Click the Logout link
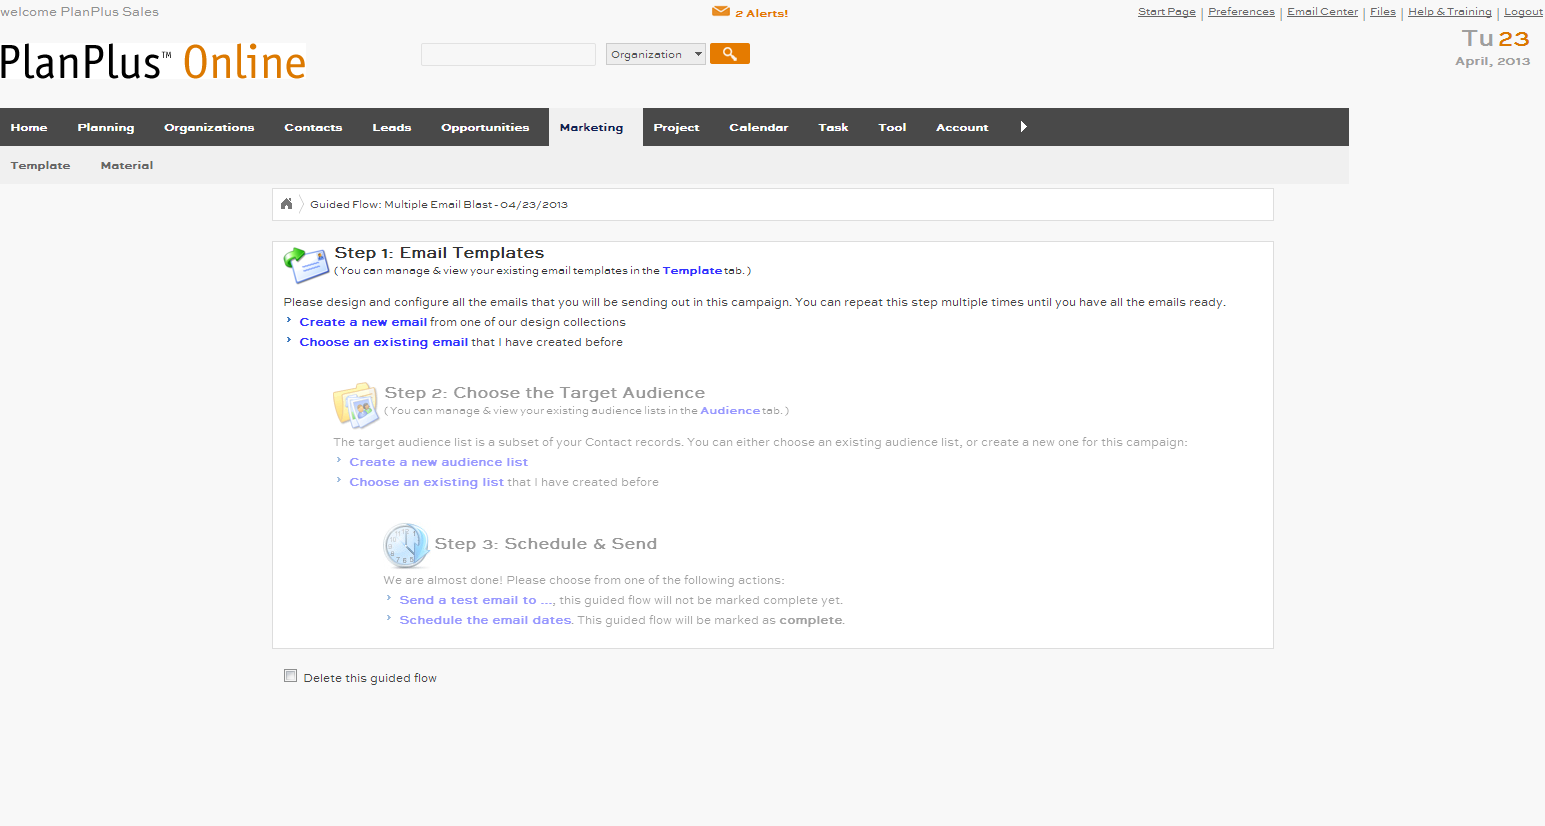 pyautogui.click(x=1523, y=12)
